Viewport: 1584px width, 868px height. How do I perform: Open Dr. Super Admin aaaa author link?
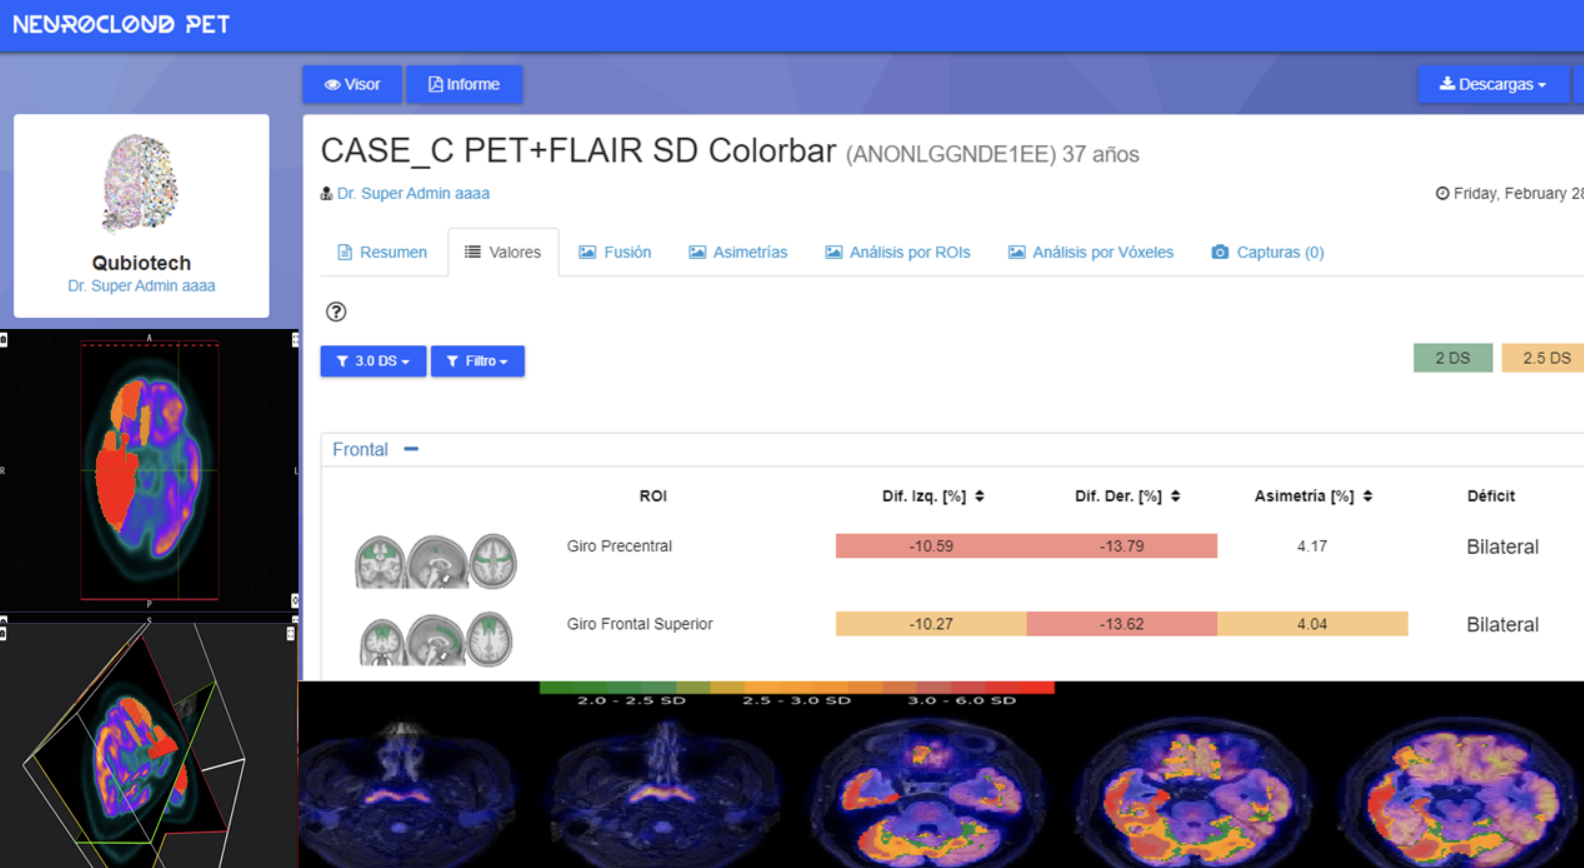click(x=413, y=194)
